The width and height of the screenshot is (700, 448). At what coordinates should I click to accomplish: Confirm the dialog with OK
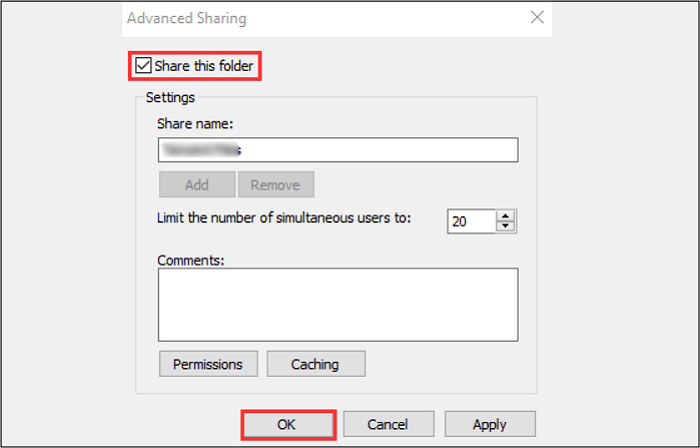click(287, 424)
